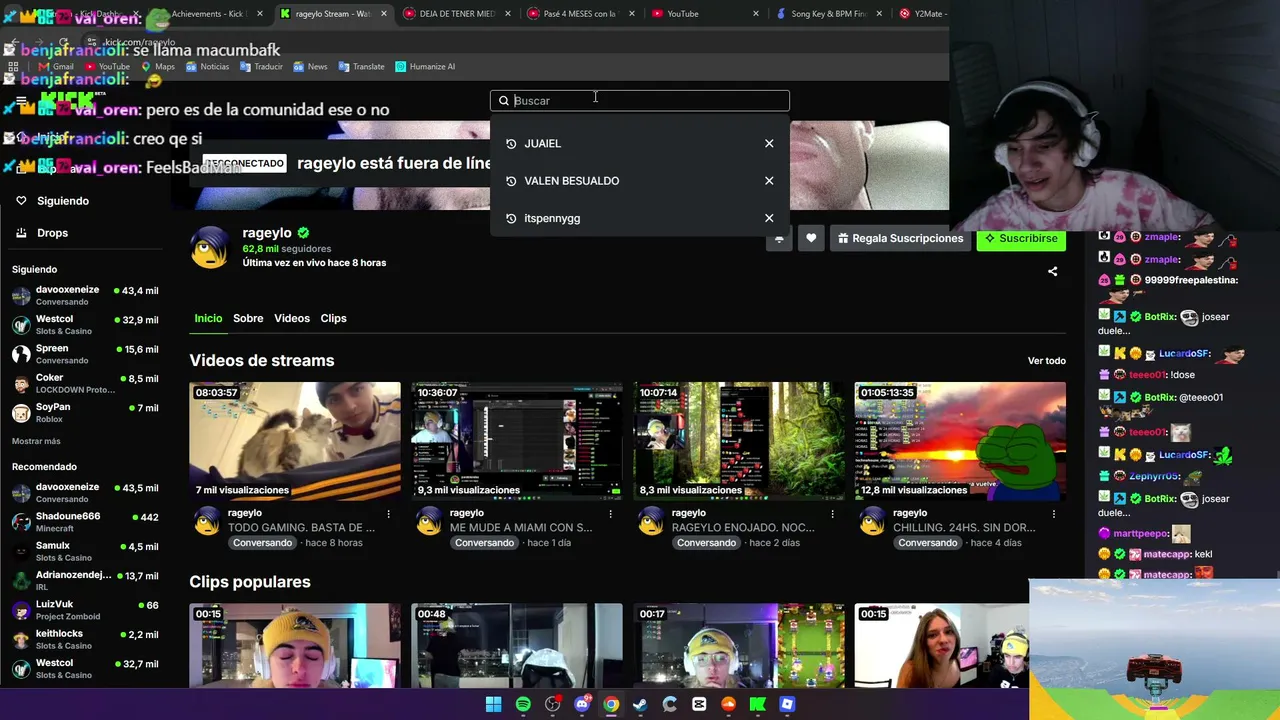Open options menu for TODO GAMING video

[x=388, y=514]
